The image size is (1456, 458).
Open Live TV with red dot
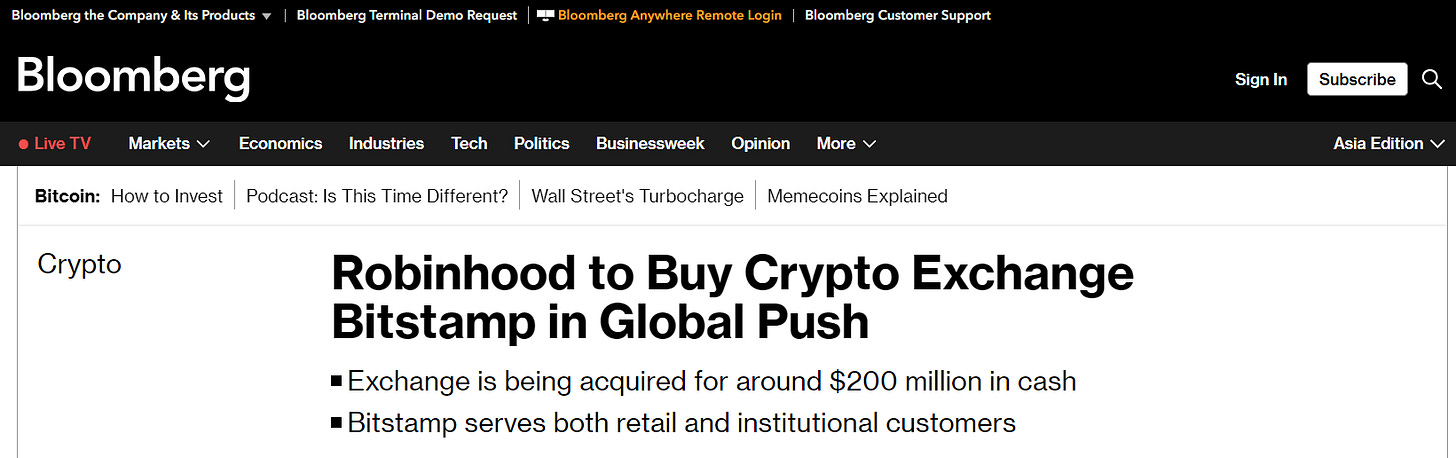tap(55, 144)
